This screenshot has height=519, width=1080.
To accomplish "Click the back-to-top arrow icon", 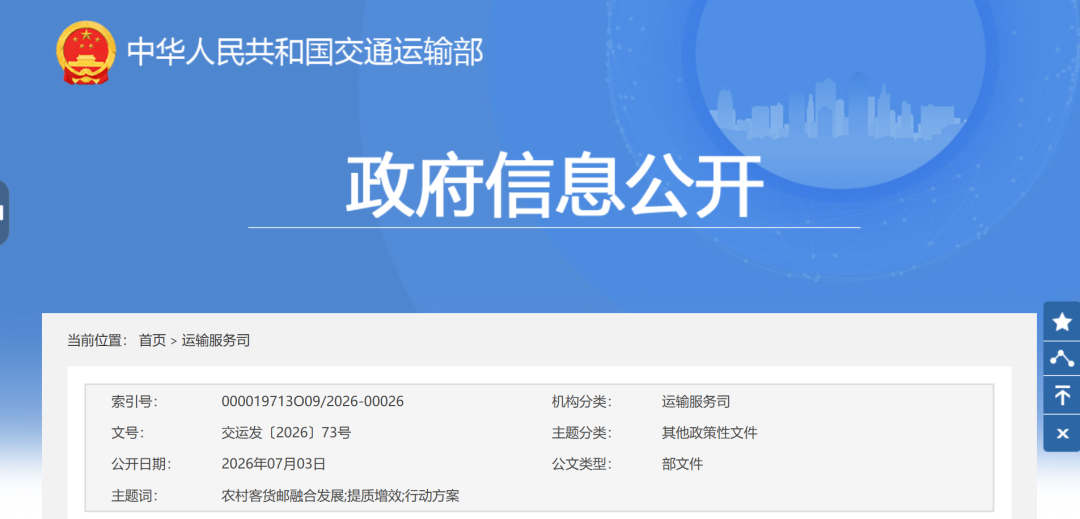I will [1062, 395].
